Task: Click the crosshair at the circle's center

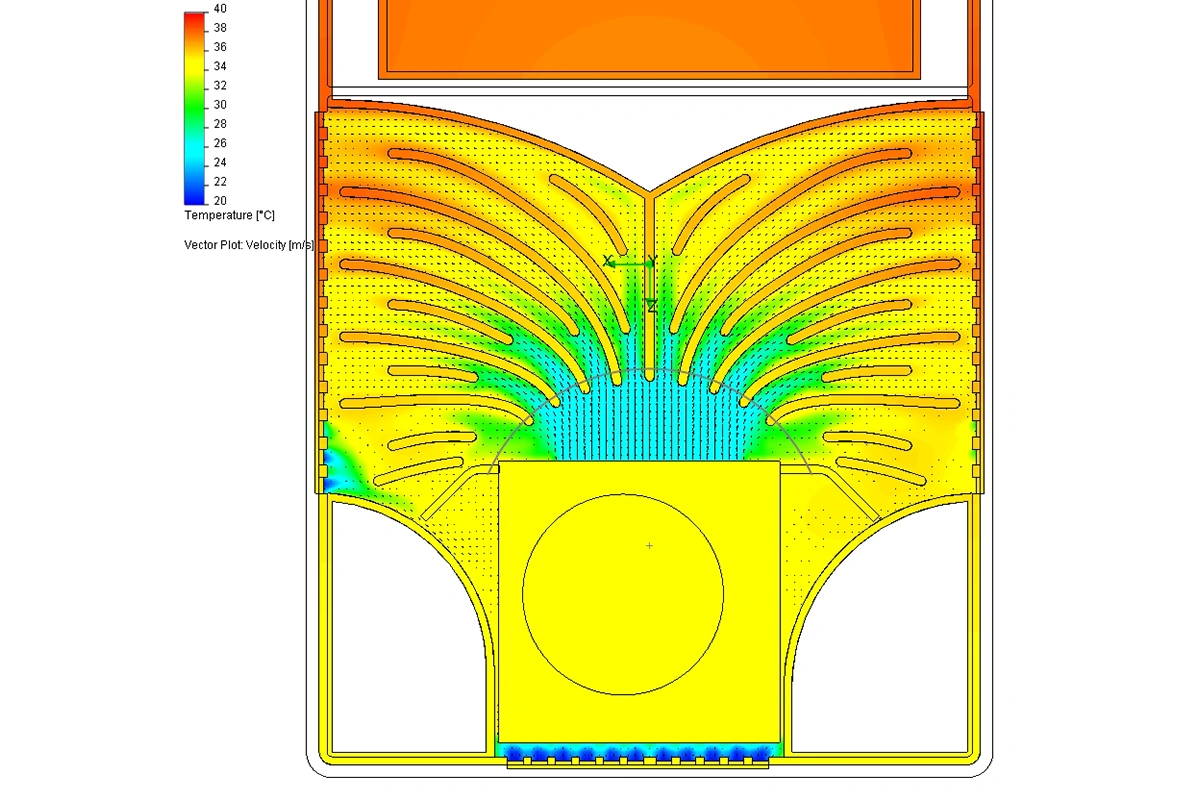Action: [650, 546]
